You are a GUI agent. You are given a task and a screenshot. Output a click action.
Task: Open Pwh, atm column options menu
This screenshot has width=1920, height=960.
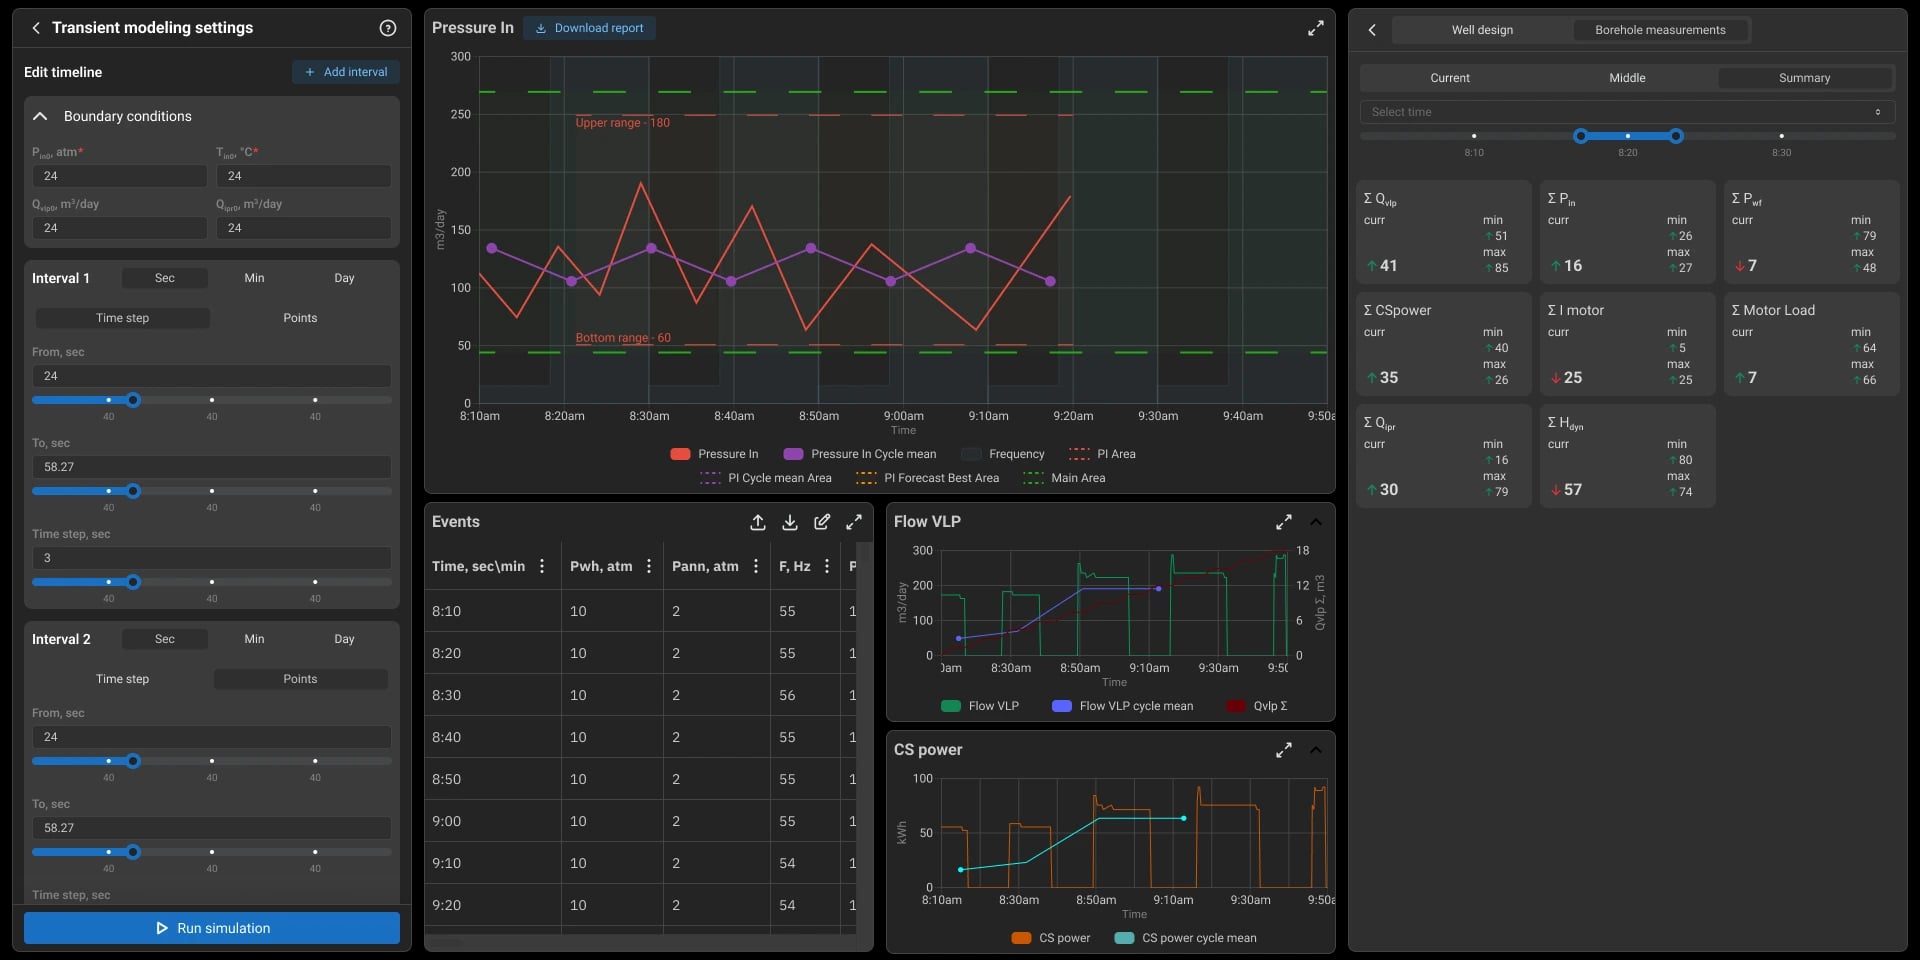(x=649, y=566)
